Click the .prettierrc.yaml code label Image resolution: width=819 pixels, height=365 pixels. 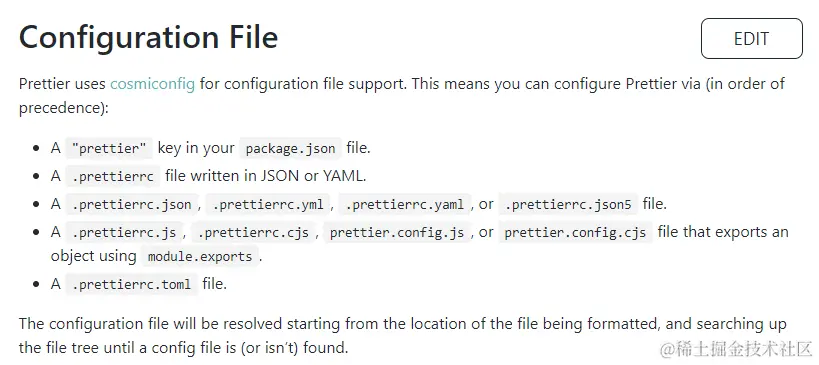coord(405,204)
